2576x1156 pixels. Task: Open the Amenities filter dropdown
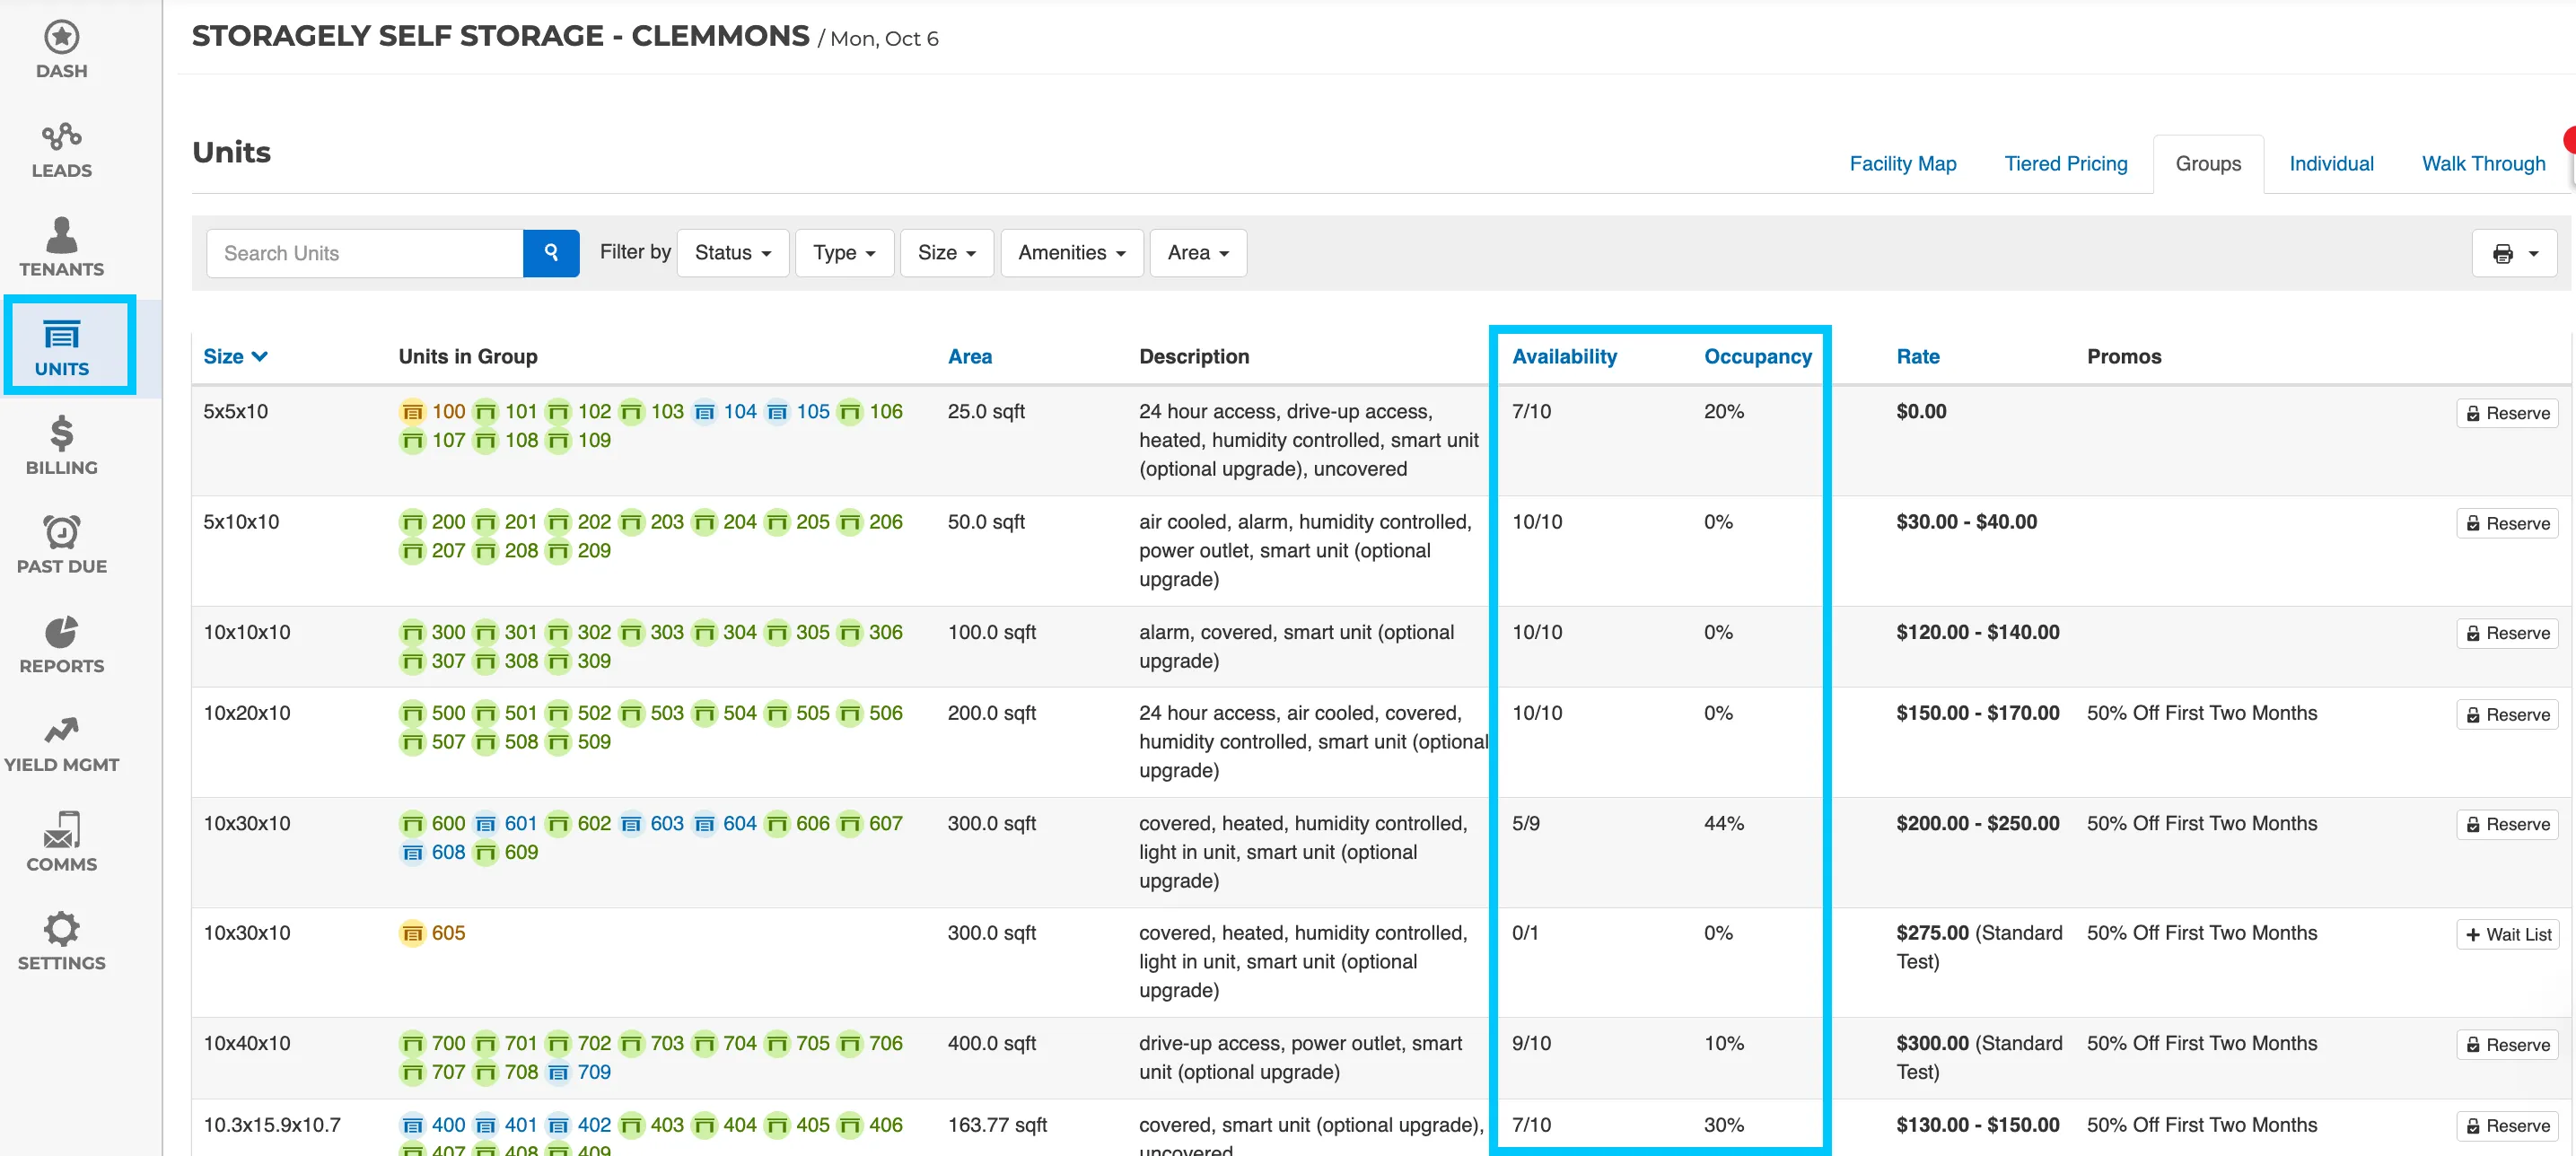(1071, 253)
